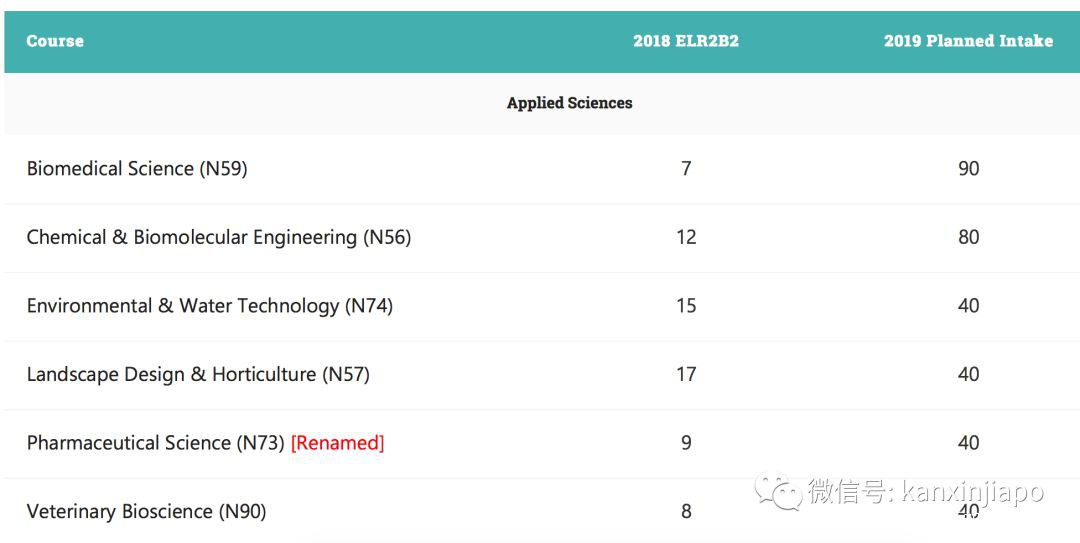Select Environmental & Water Technology (N74) row
Image resolution: width=1080 pixels, height=543 pixels.
210,306
